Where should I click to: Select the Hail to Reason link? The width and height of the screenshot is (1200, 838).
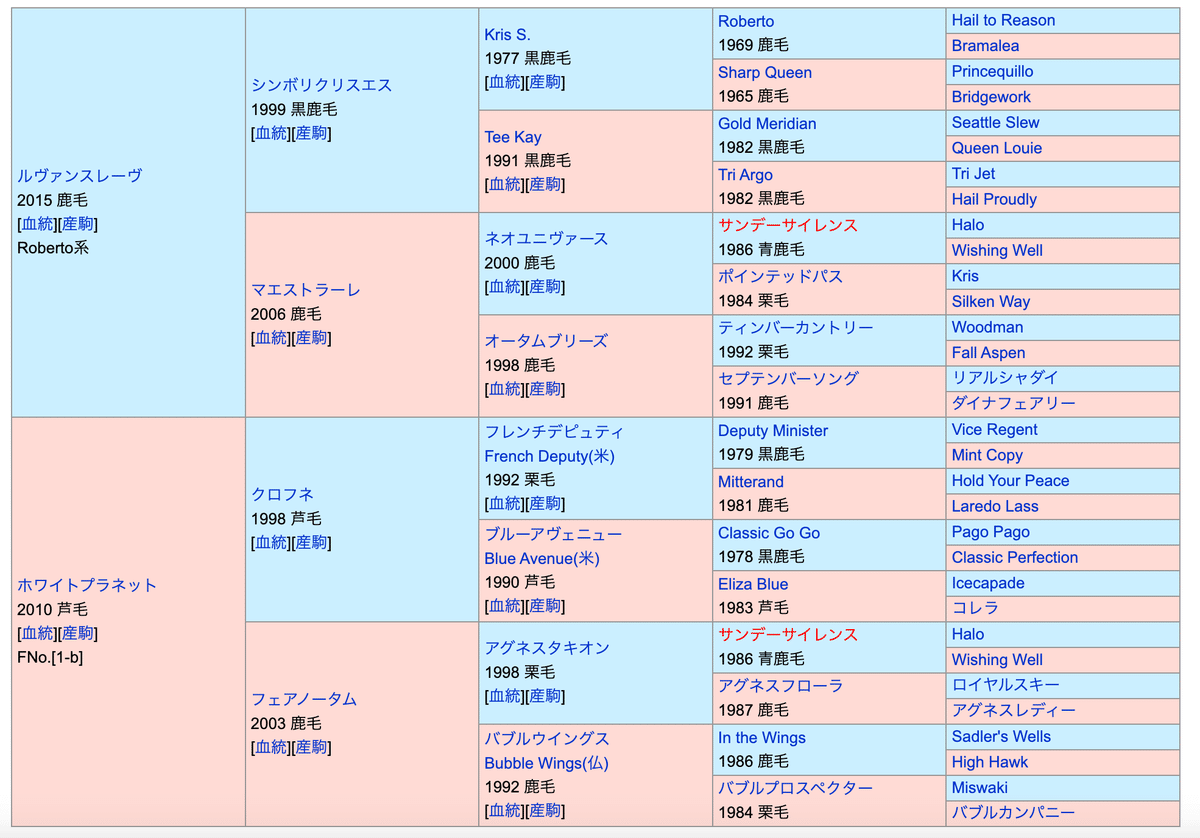(1003, 20)
